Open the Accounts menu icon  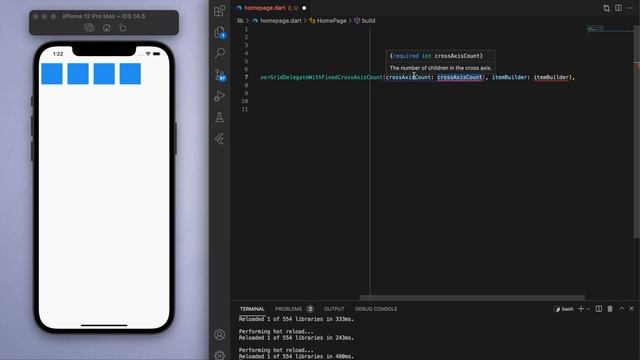[x=220, y=335]
